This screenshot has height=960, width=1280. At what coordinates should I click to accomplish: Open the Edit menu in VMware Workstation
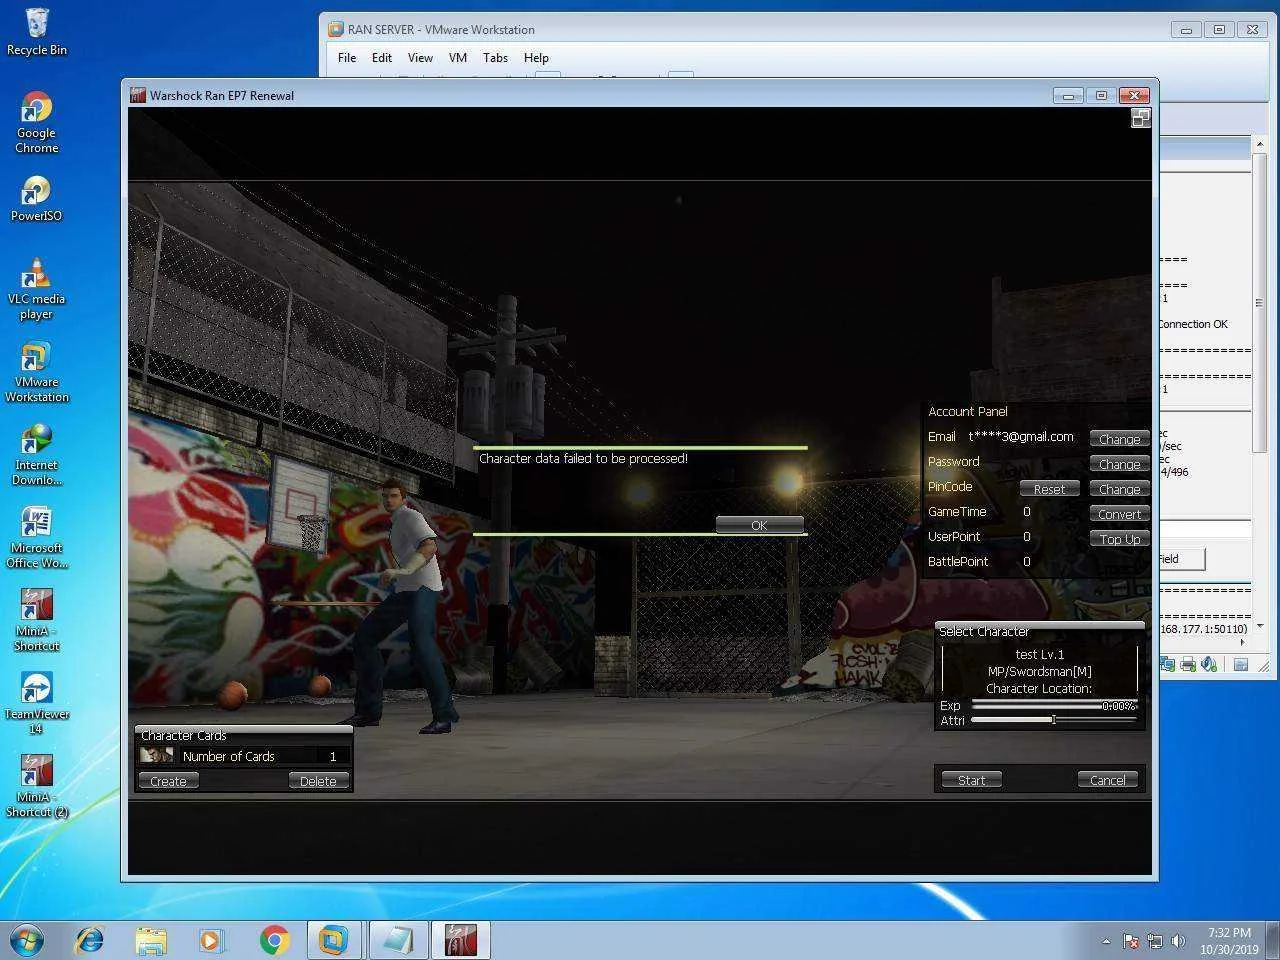coord(382,58)
